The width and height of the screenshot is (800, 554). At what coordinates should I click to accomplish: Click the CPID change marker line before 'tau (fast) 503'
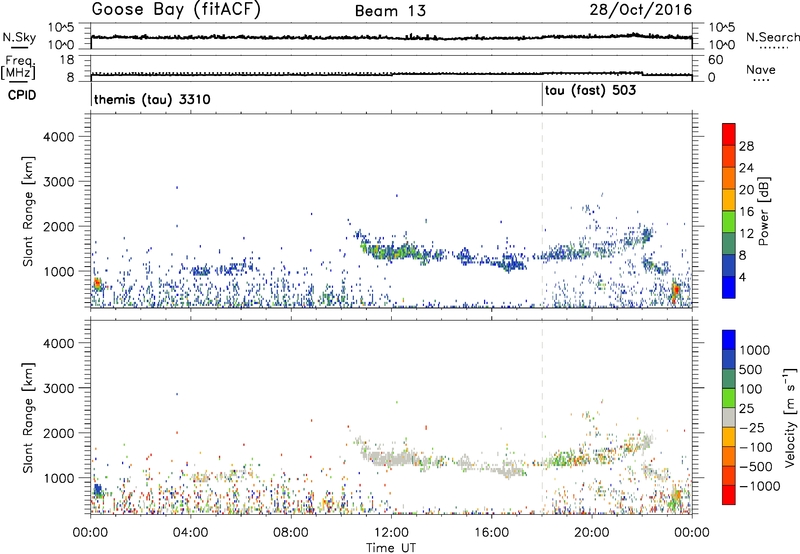[x=542, y=95]
